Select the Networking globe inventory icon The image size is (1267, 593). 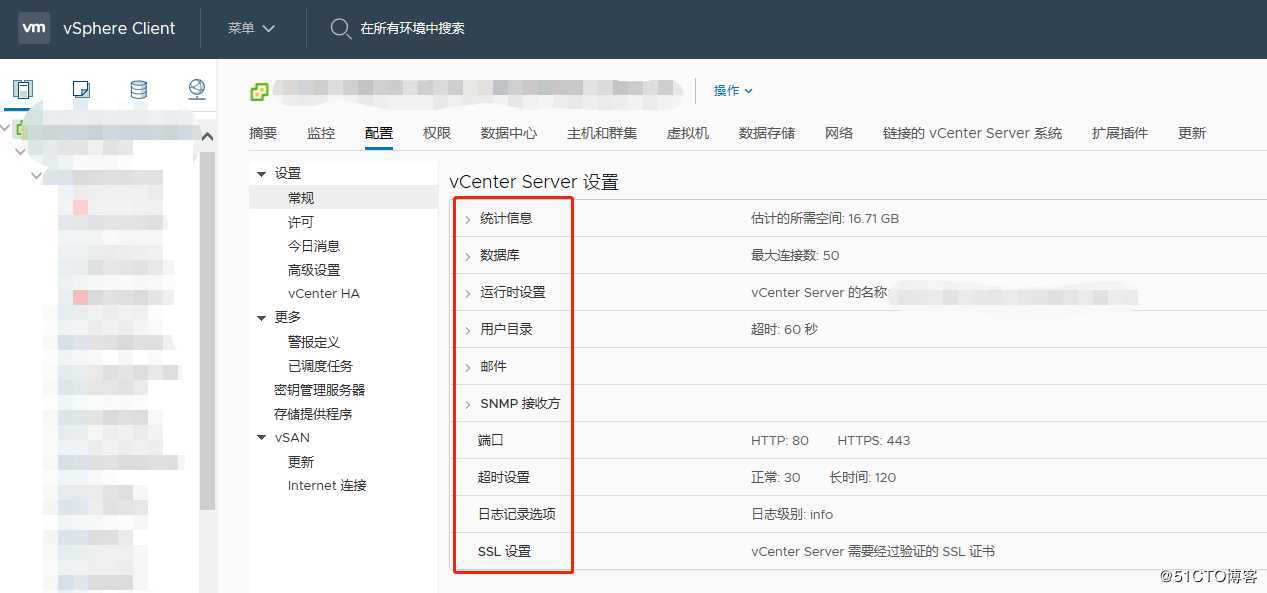pyautogui.click(x=196, y=89)
